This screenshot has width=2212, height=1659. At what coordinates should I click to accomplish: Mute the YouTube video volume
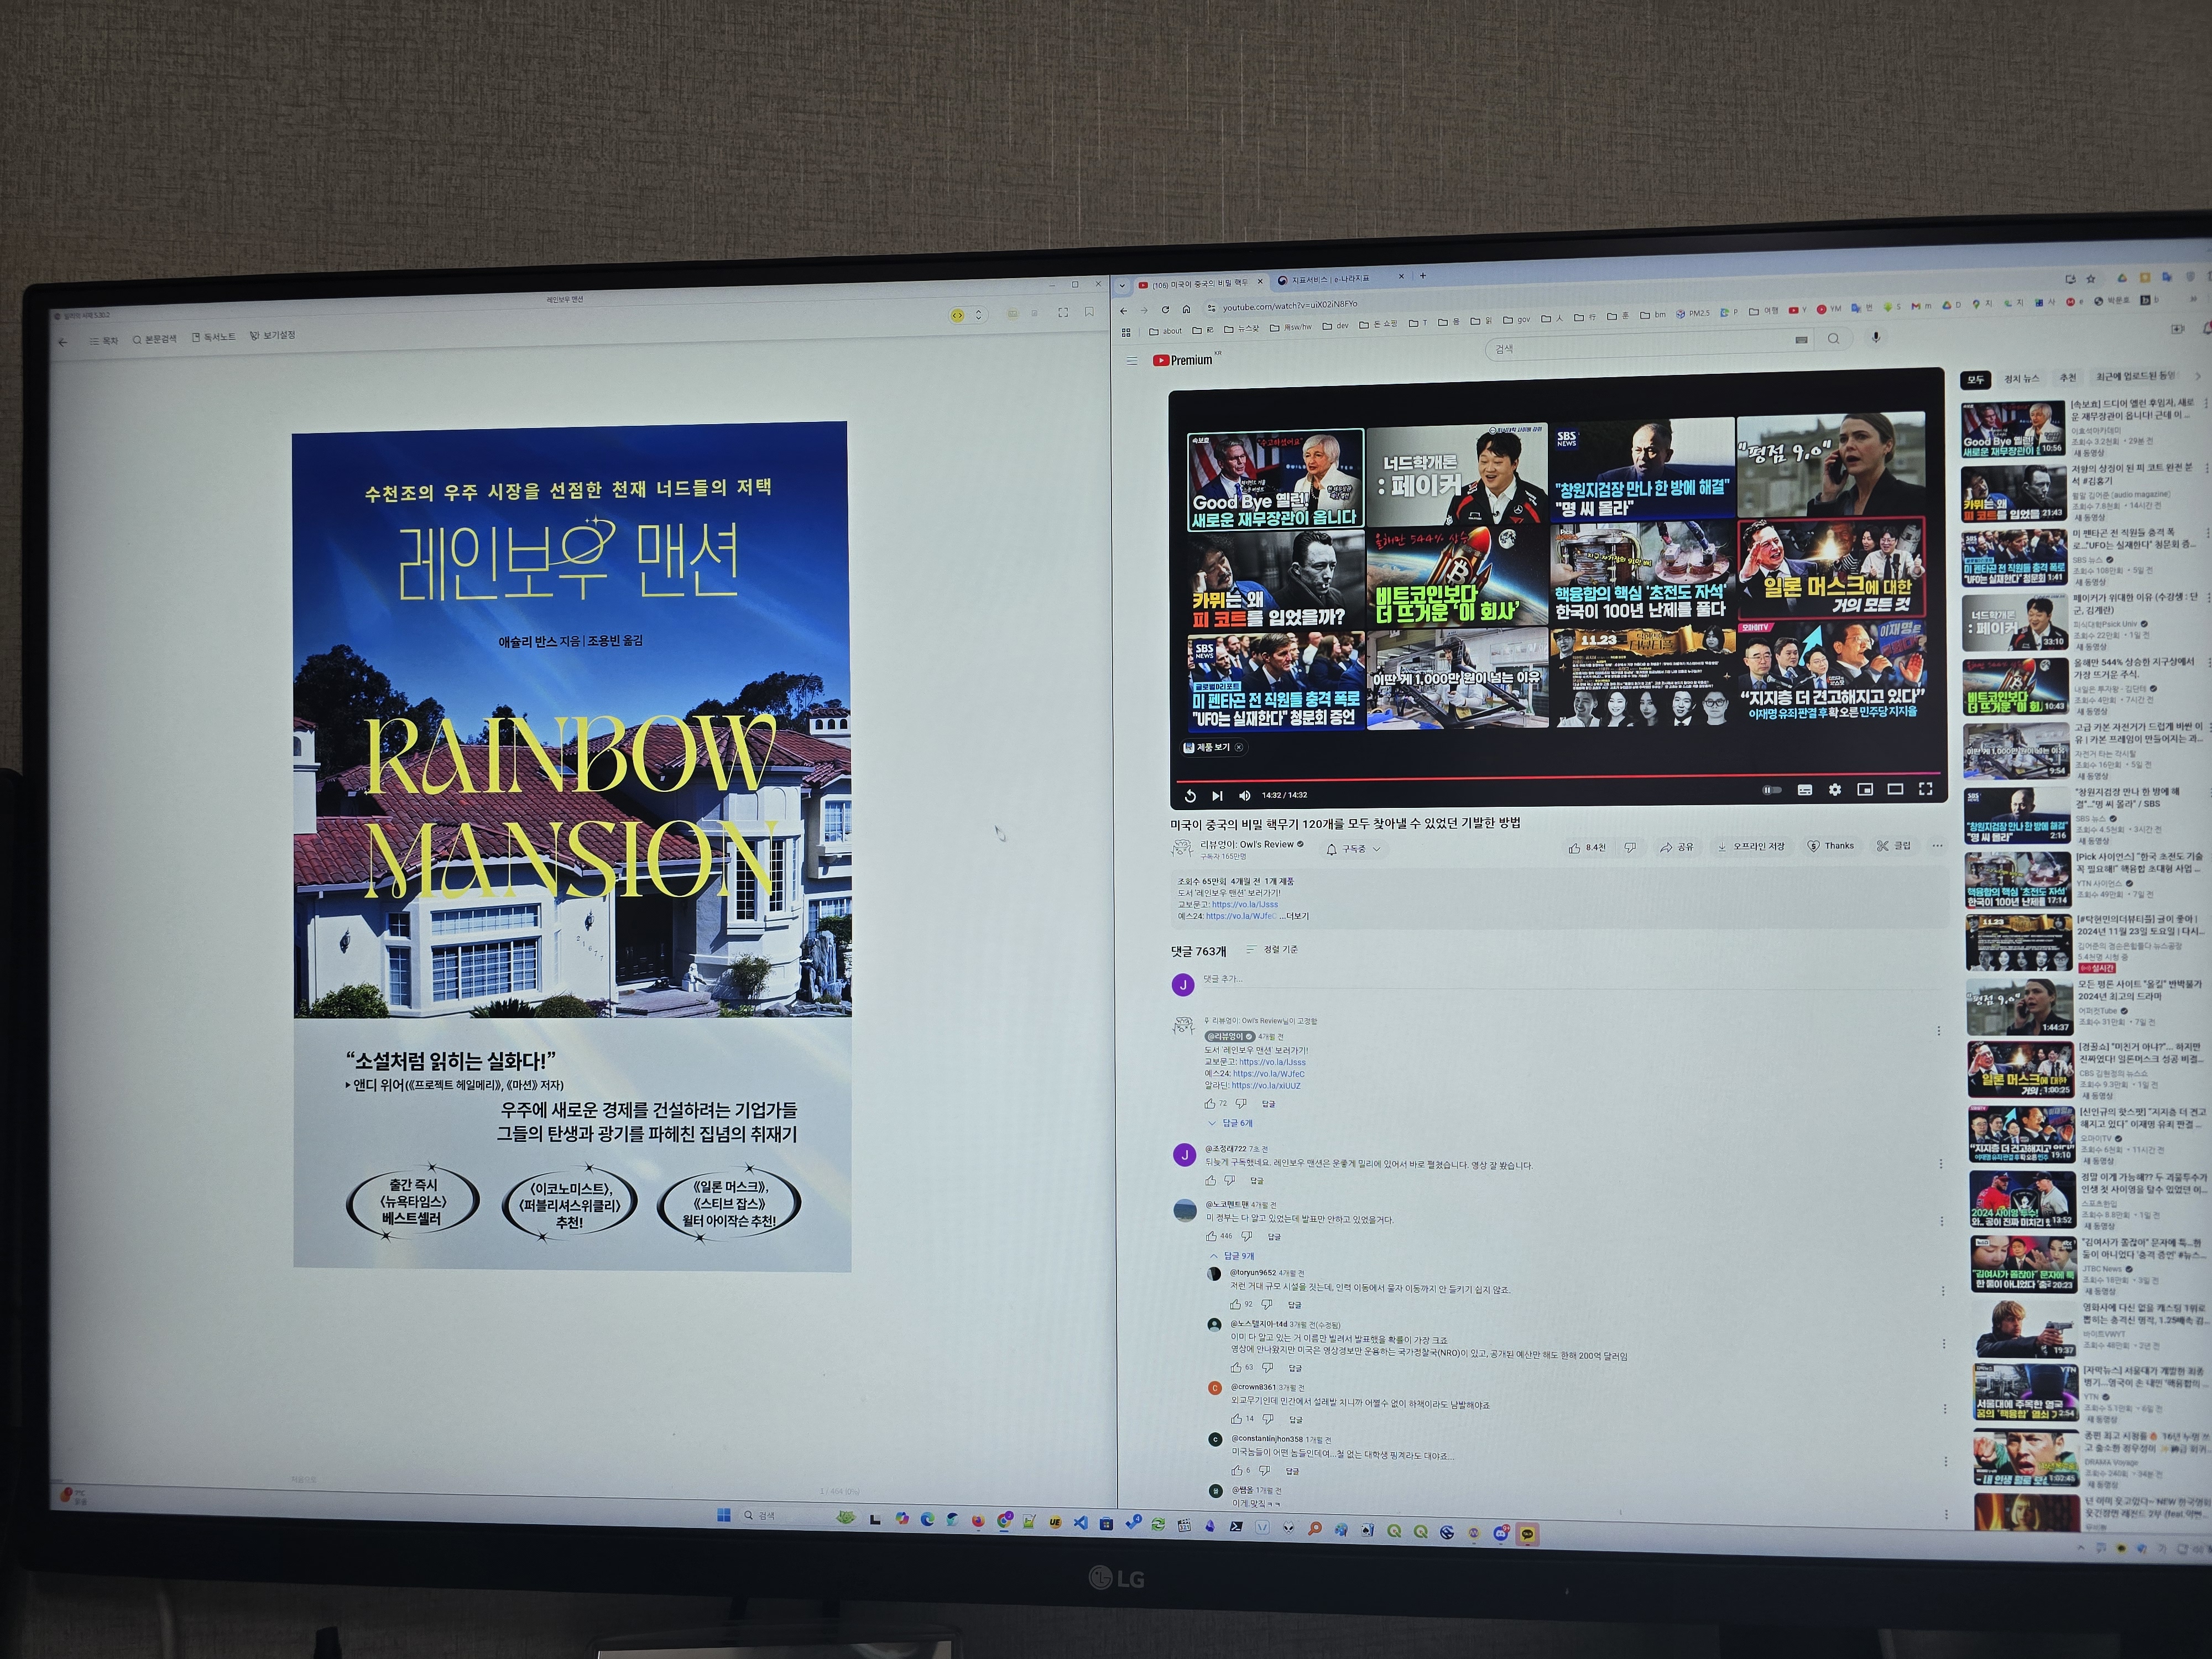[x=1244, y=796]
